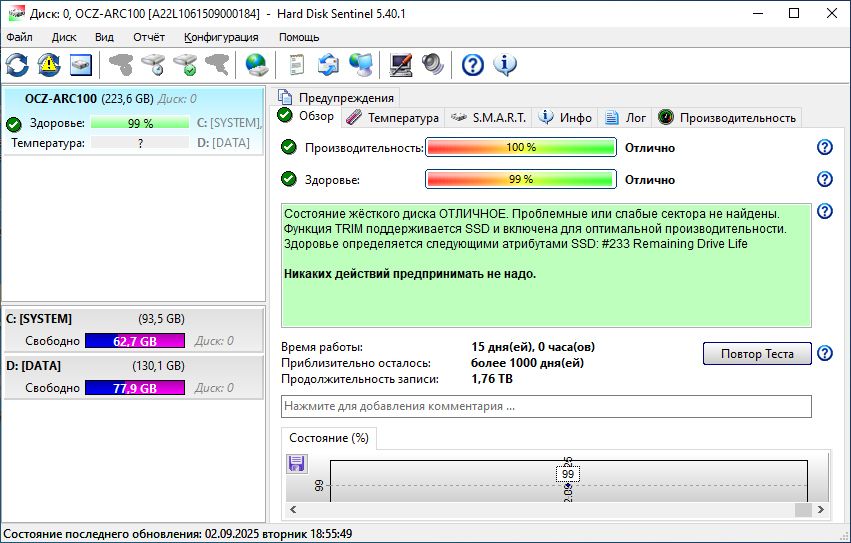Image resolution: width=851 pixels, height=543 pixels.
Task: Click the blue info bubble toolbar icon
Action: tap(505, 65)
